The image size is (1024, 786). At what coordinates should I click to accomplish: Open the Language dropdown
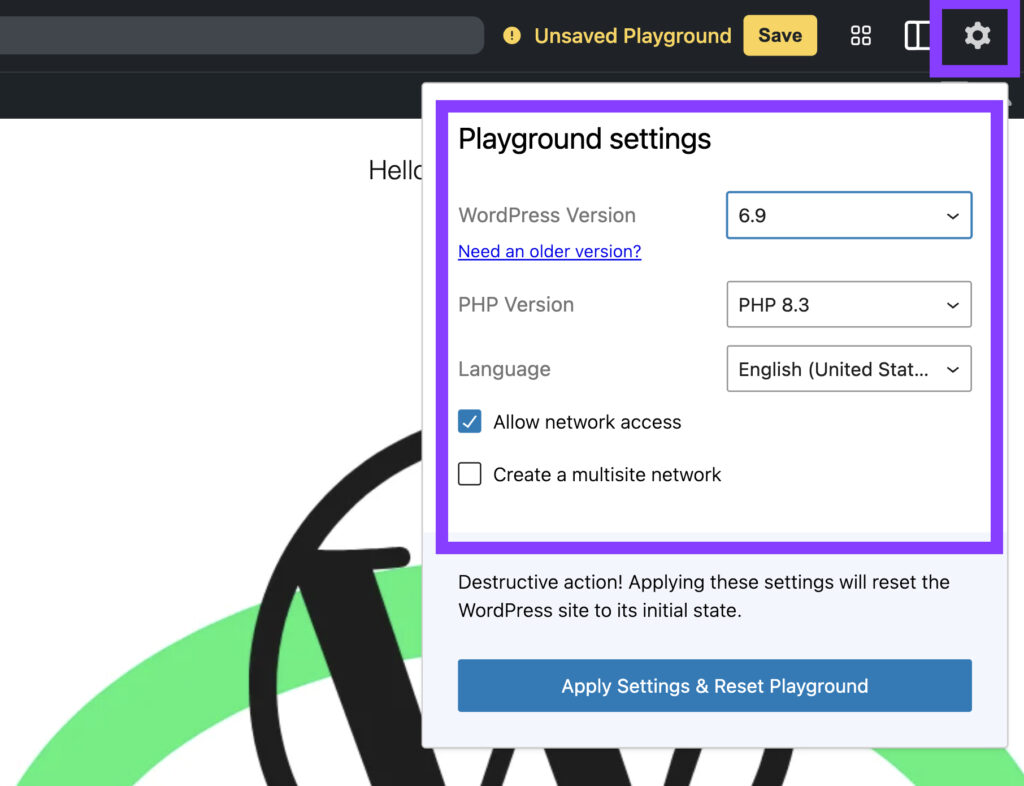(849, 369)
